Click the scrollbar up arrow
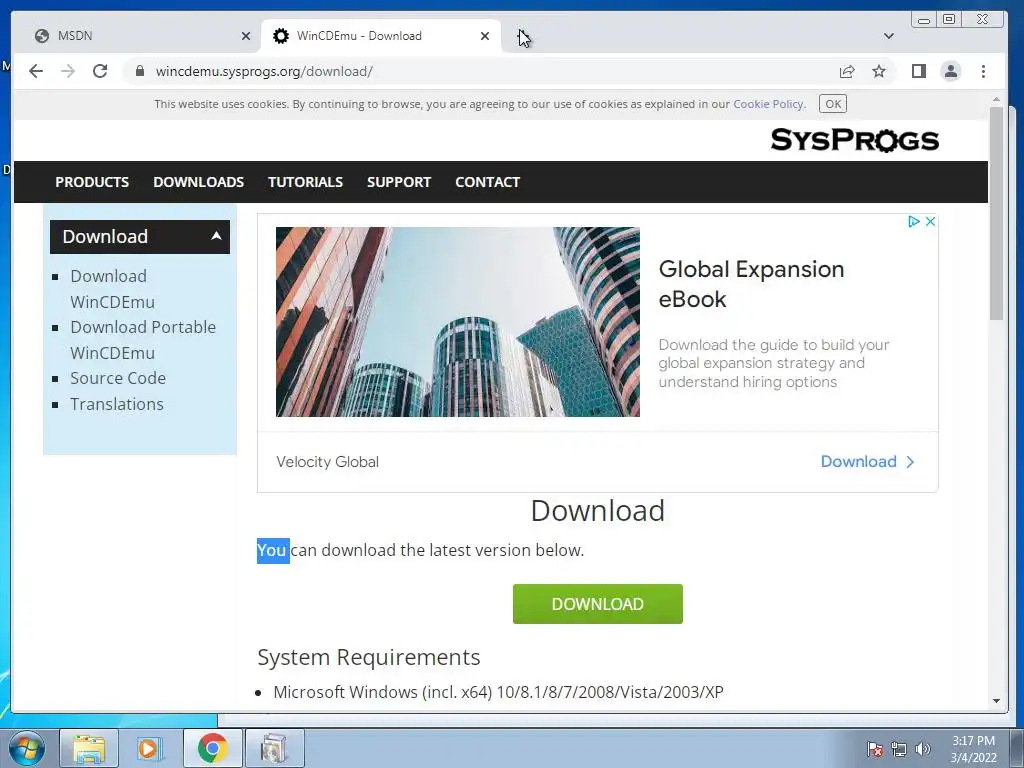Viewport: 1024px width, 768px height. coord(996,99)
